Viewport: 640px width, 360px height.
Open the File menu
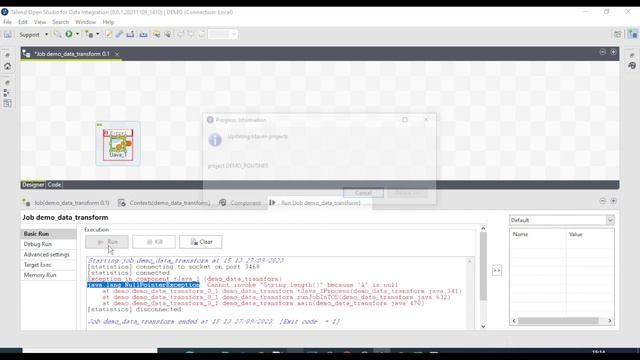tap(7, 22)
